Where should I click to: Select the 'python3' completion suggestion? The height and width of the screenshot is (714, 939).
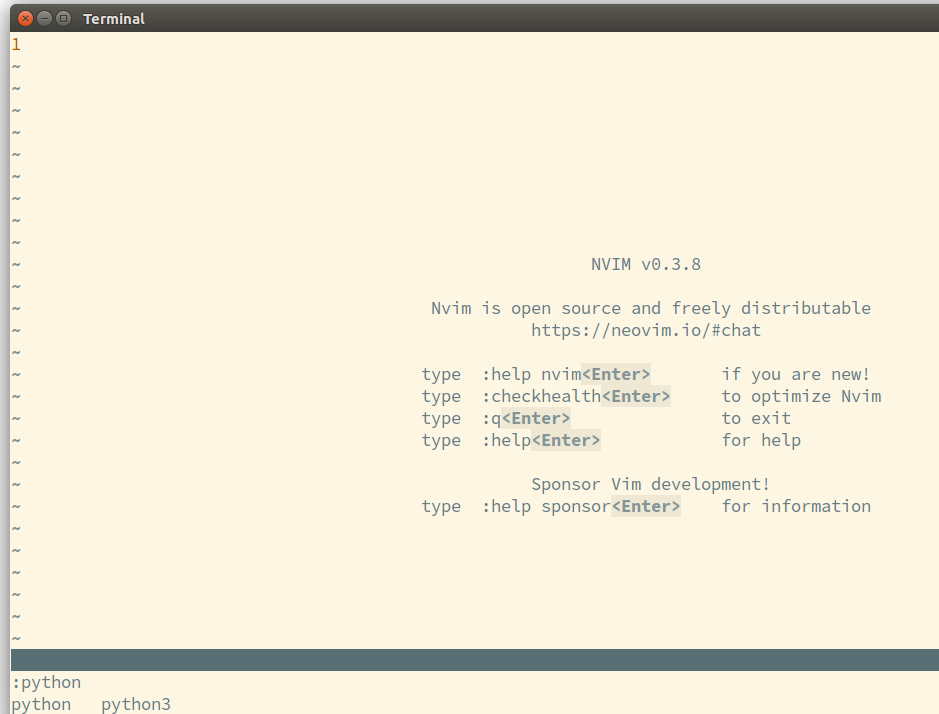136,704
